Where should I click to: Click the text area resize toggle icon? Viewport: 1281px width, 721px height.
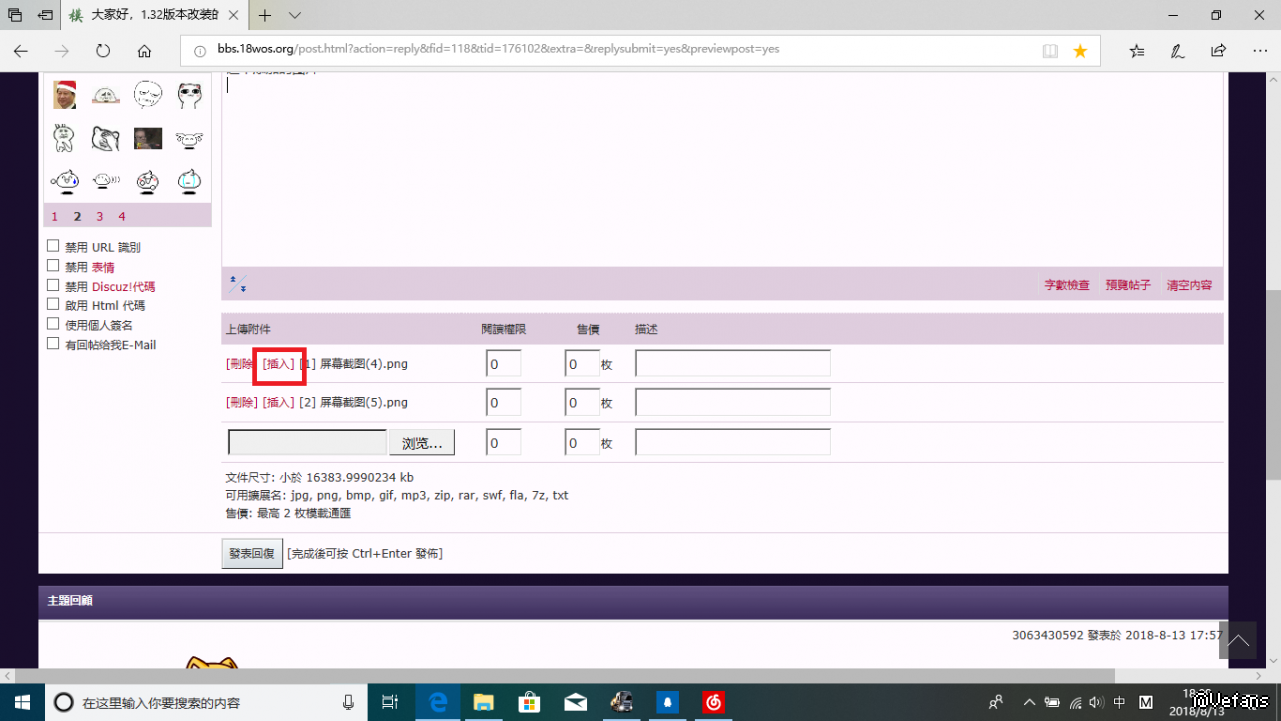[238, 284]
